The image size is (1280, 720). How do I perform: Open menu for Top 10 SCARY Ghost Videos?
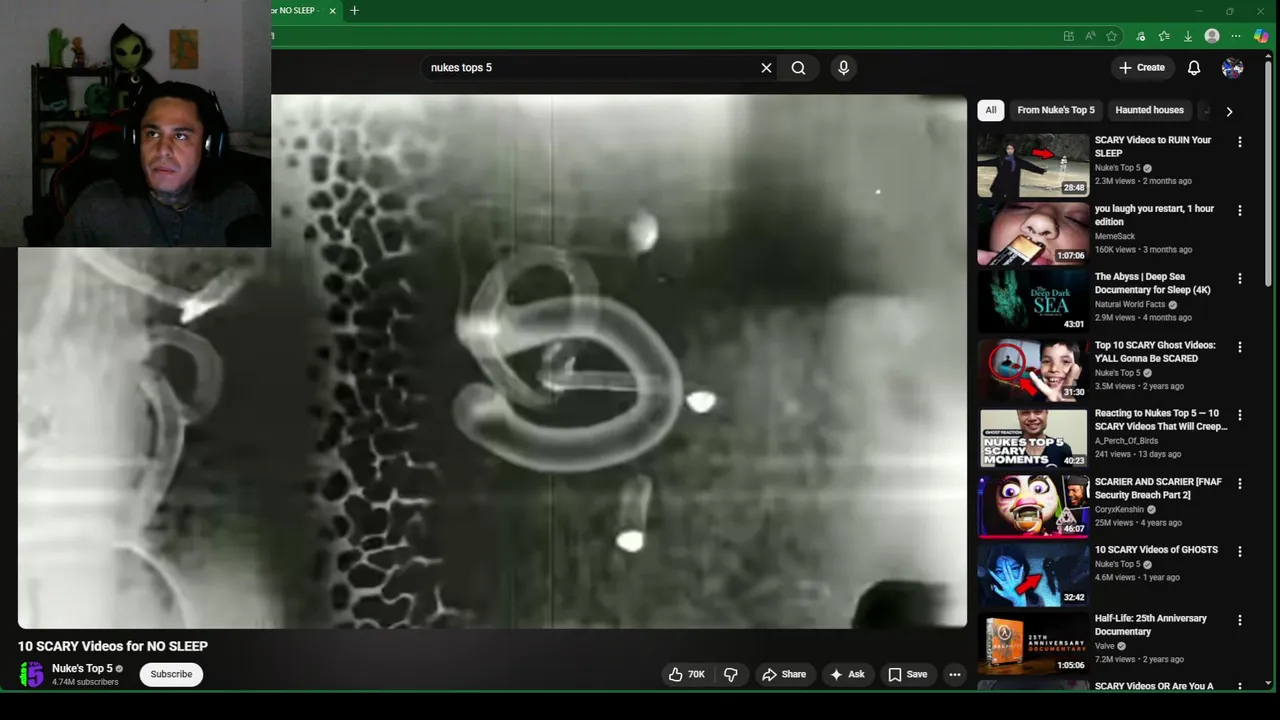point(1240,347)
